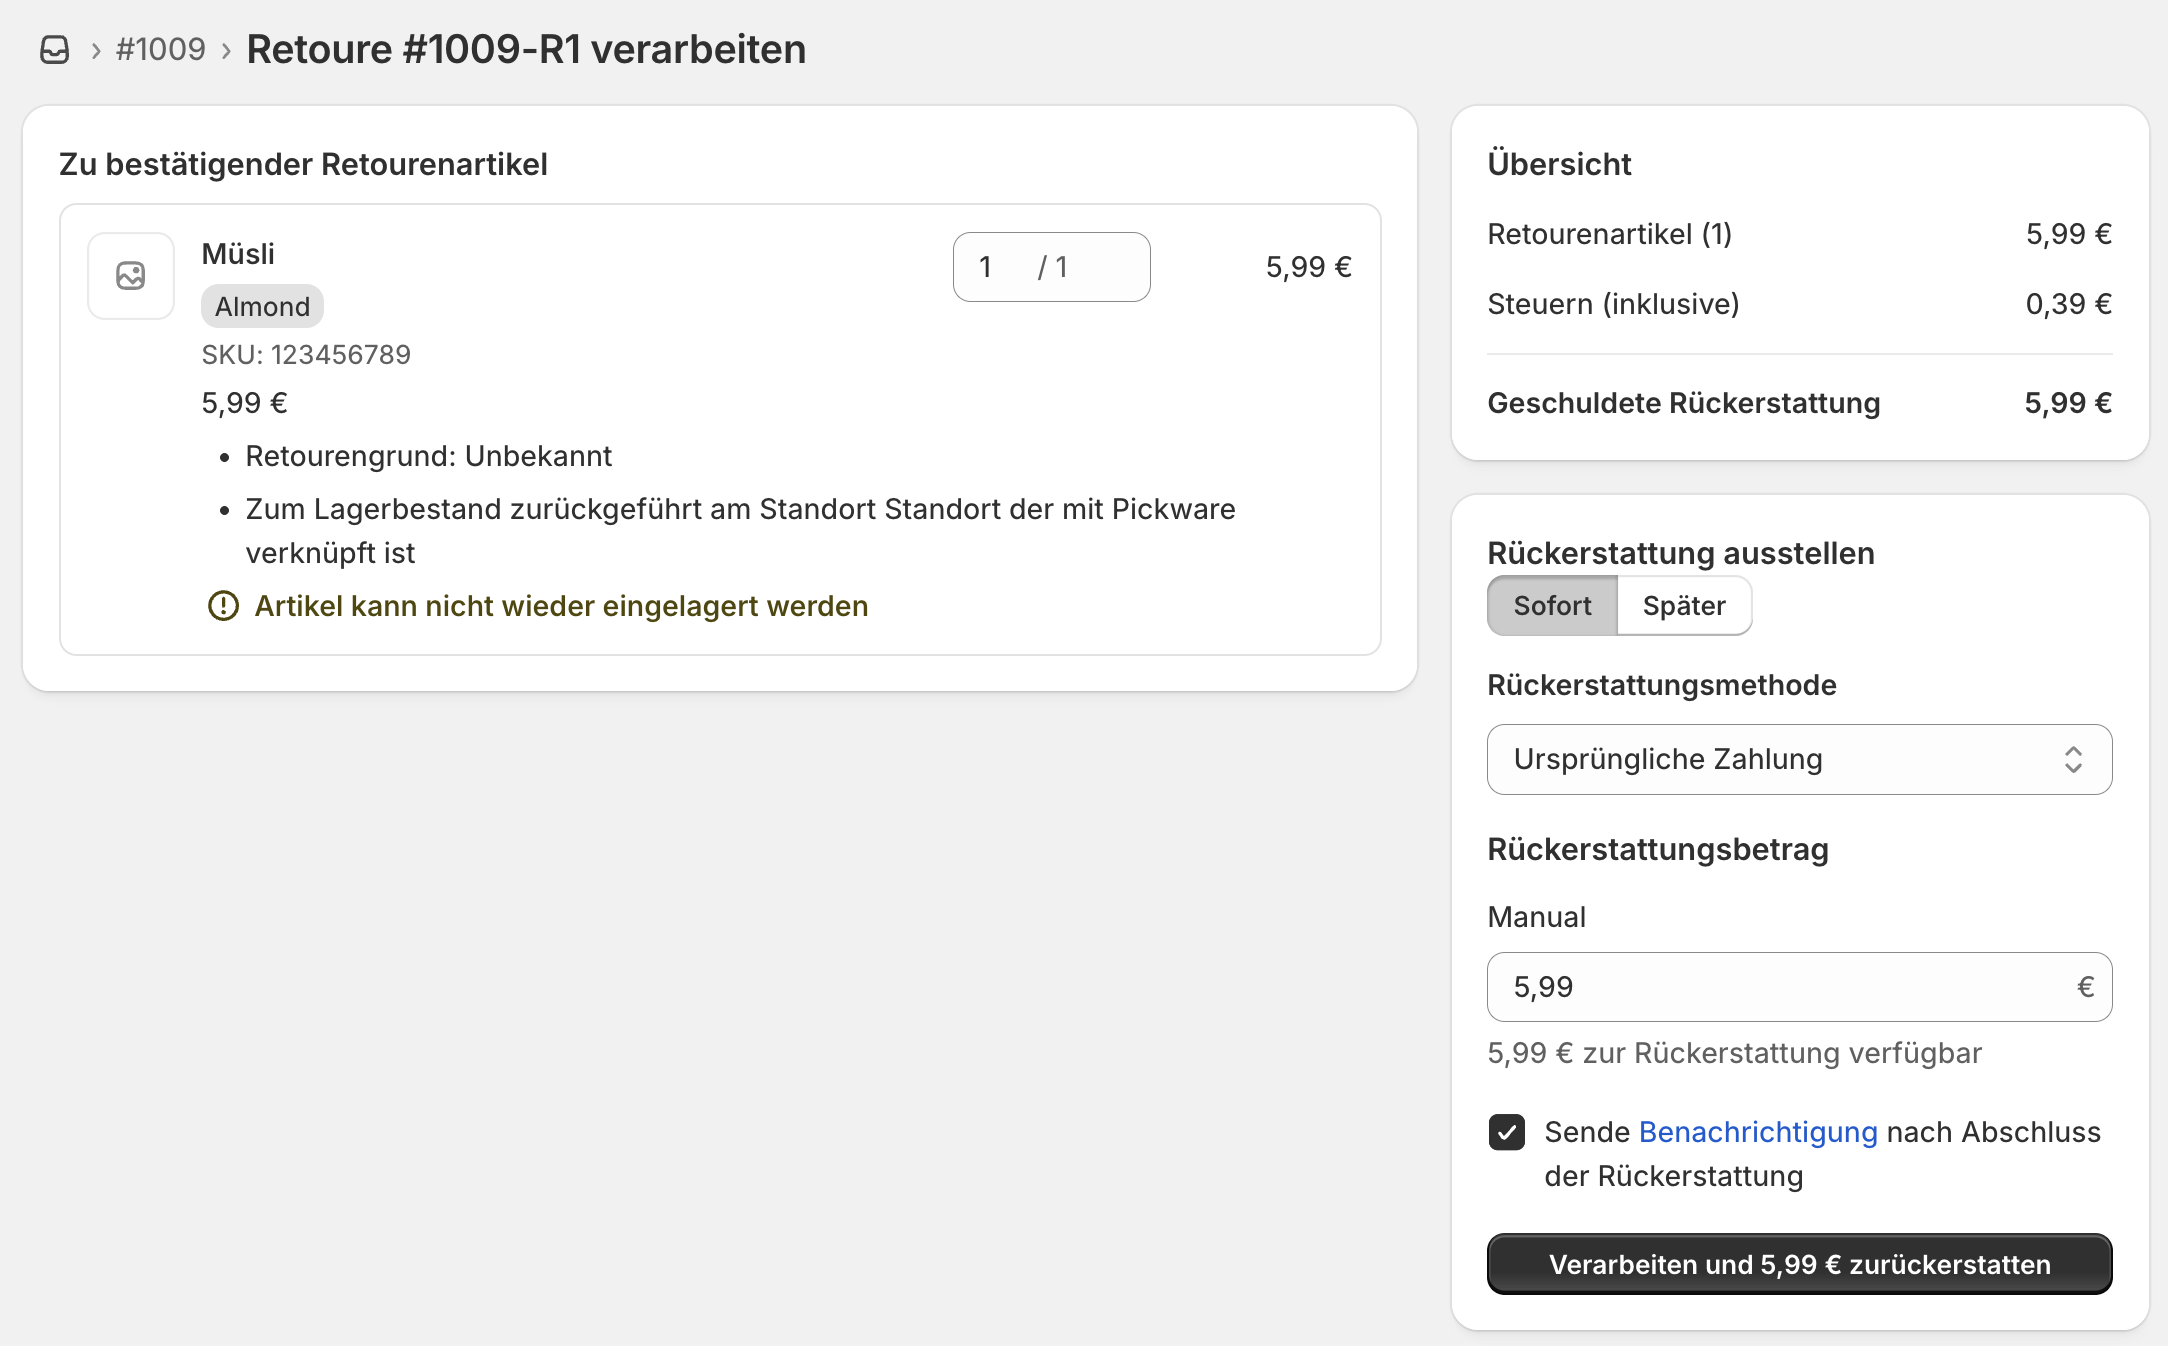Viewport: 2168px width, 1346px height.
Task: Click first breadcrumb chevron separator
Action: pyautogui.click(x=96, y=50)
